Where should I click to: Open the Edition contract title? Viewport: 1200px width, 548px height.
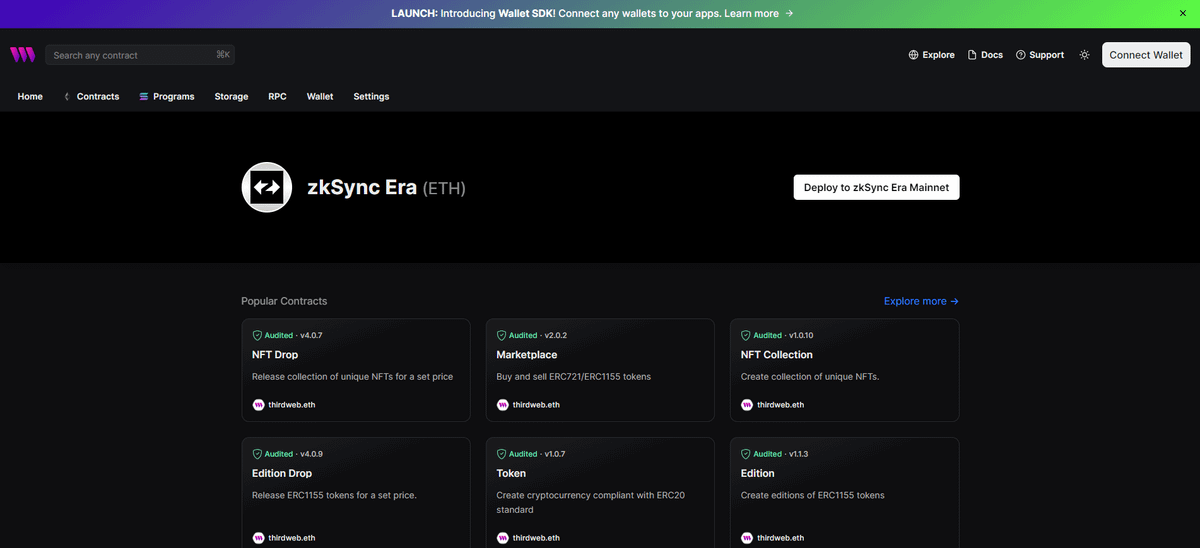click(x=758, y=473)
